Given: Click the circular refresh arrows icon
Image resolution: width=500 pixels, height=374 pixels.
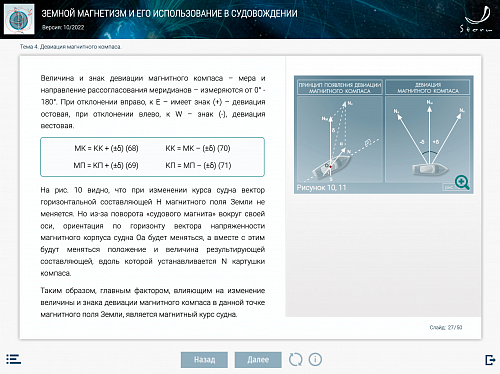Looking at the screenshot, I should pyautogui.click(x=295, y=360).
